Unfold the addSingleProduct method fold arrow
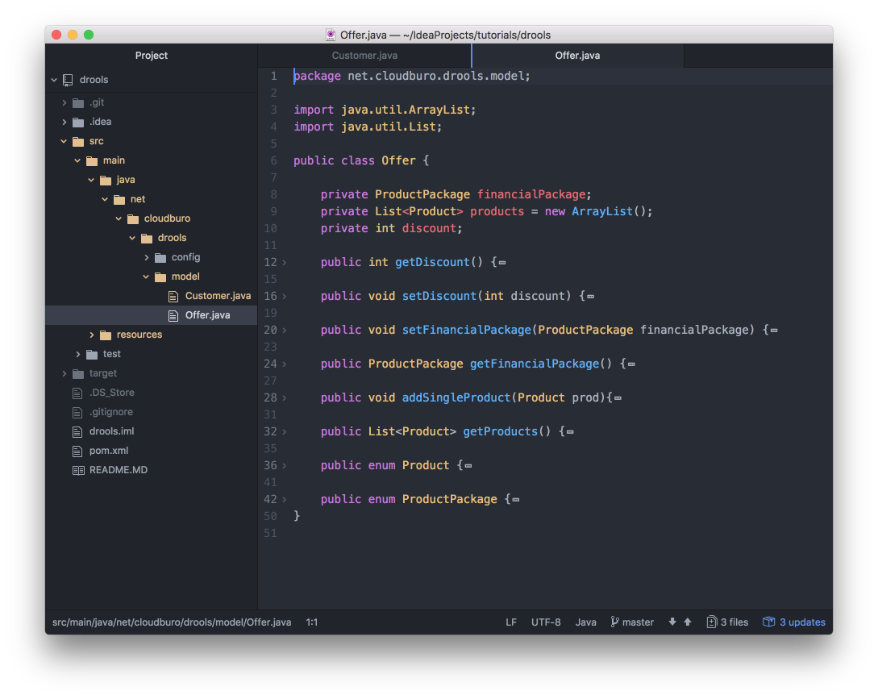Screen dimensions: 878x699 [x=284, y=398]
